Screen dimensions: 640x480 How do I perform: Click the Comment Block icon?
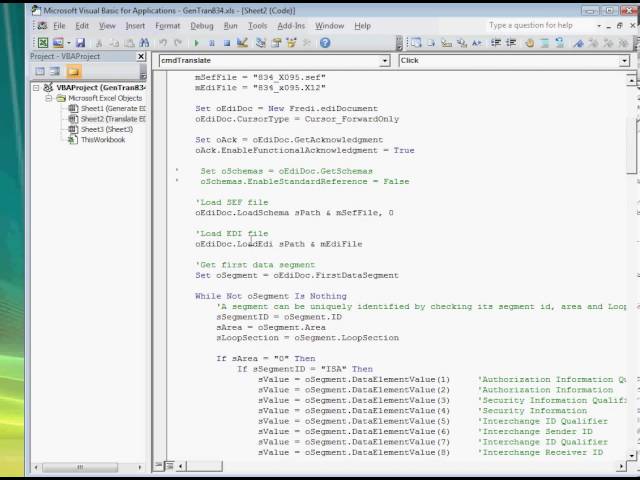pyautogui.click(x=544, y=42)
